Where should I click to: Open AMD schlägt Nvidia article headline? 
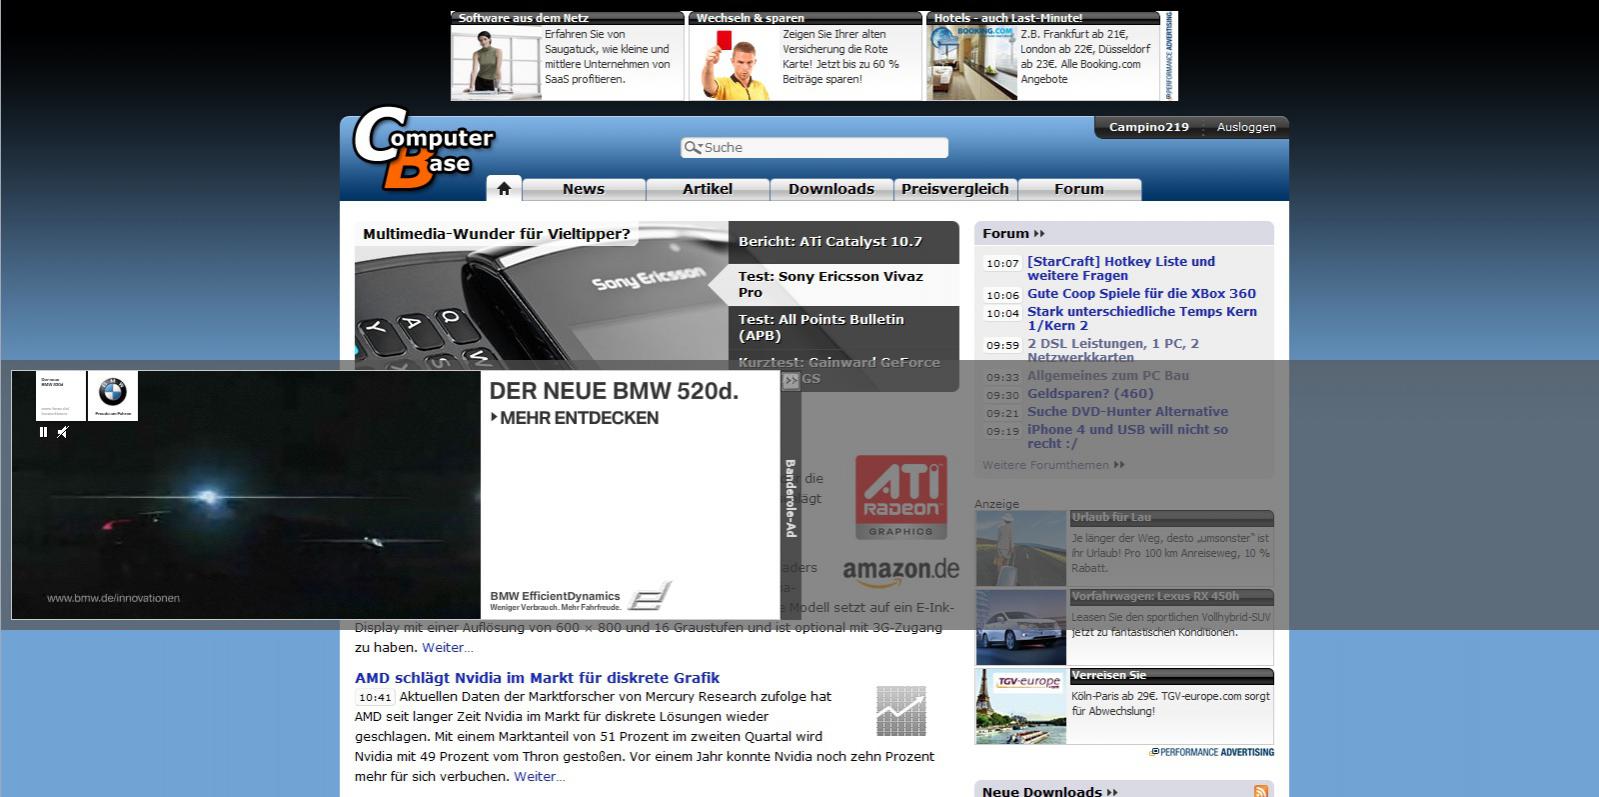pyautogui.click(x=537, y=678)
